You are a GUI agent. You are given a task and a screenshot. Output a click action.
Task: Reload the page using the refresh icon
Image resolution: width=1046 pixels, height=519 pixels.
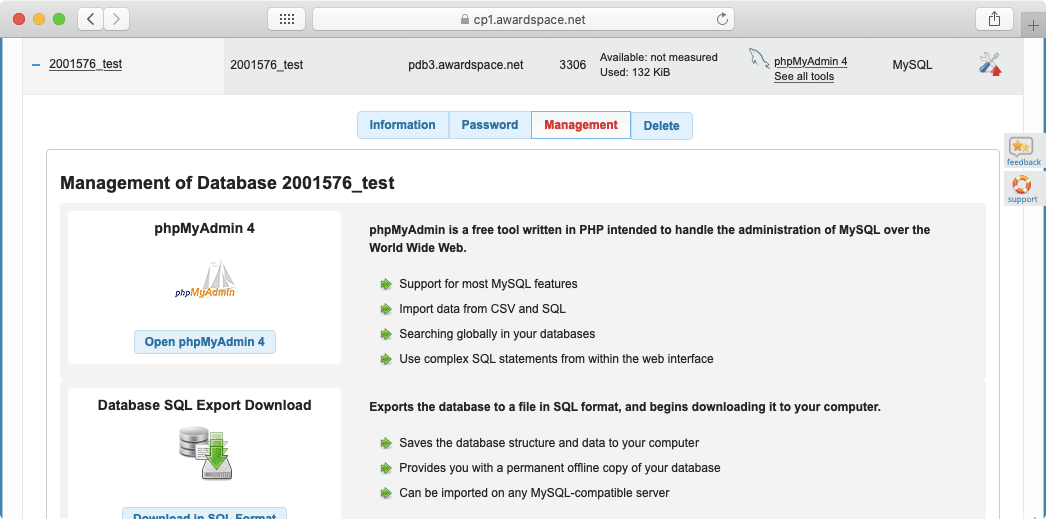point(722,19)
